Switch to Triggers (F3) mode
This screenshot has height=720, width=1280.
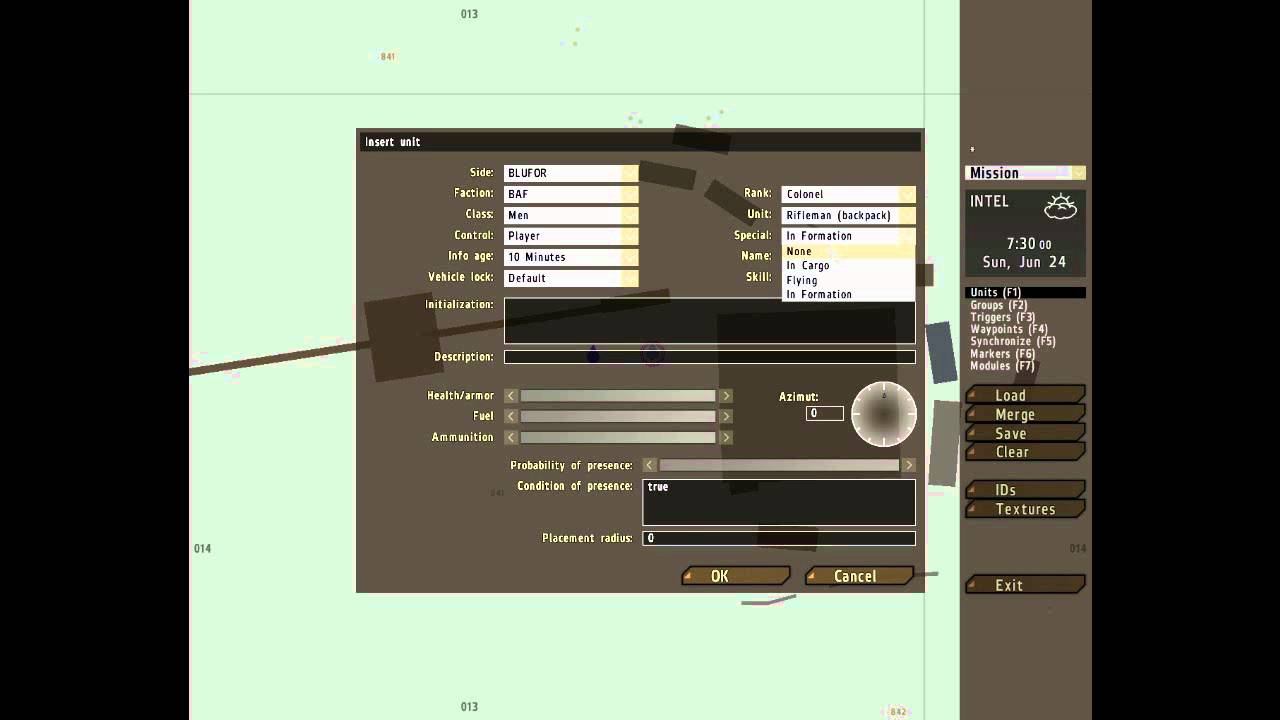(1003, 317)
